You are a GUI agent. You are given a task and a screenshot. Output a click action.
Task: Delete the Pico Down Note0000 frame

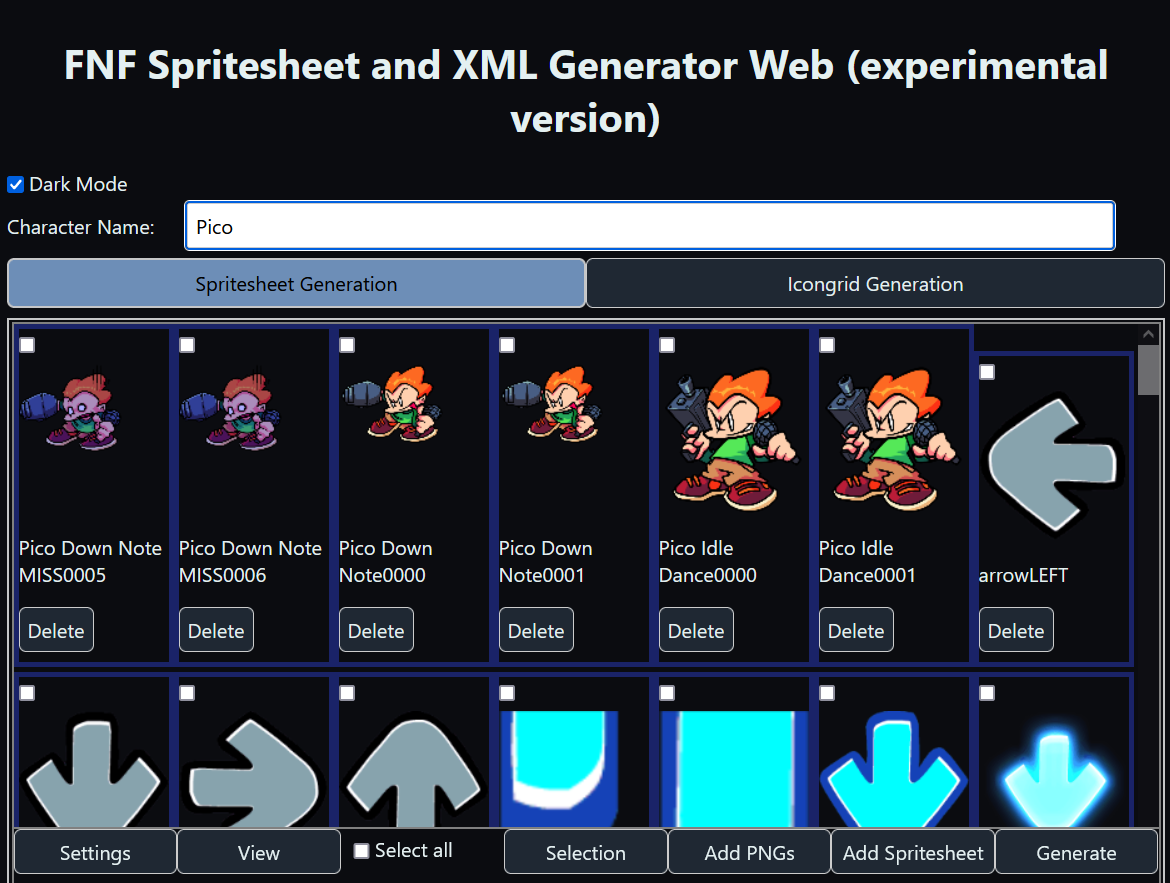coord(376,630)
